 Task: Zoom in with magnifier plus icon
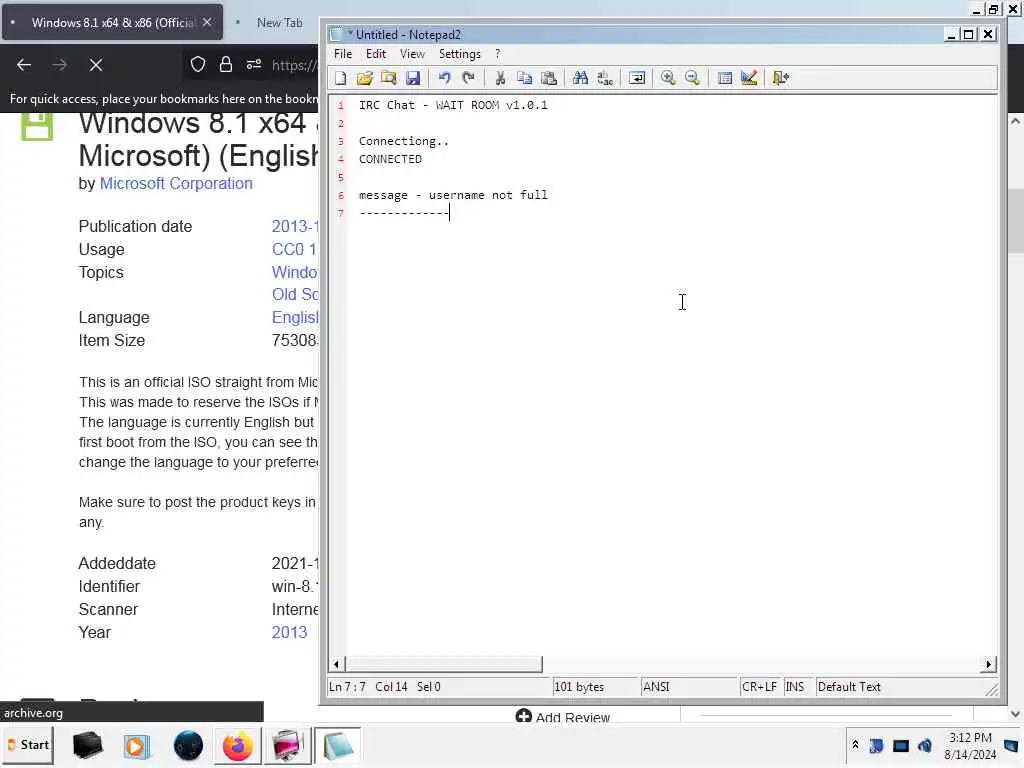point(667,78)
